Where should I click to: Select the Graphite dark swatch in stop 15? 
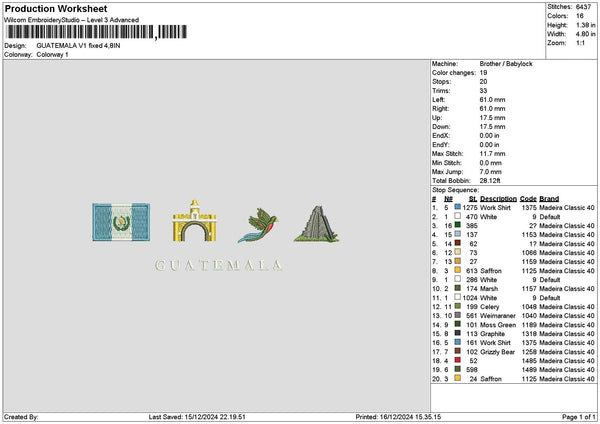coord(457,333)
